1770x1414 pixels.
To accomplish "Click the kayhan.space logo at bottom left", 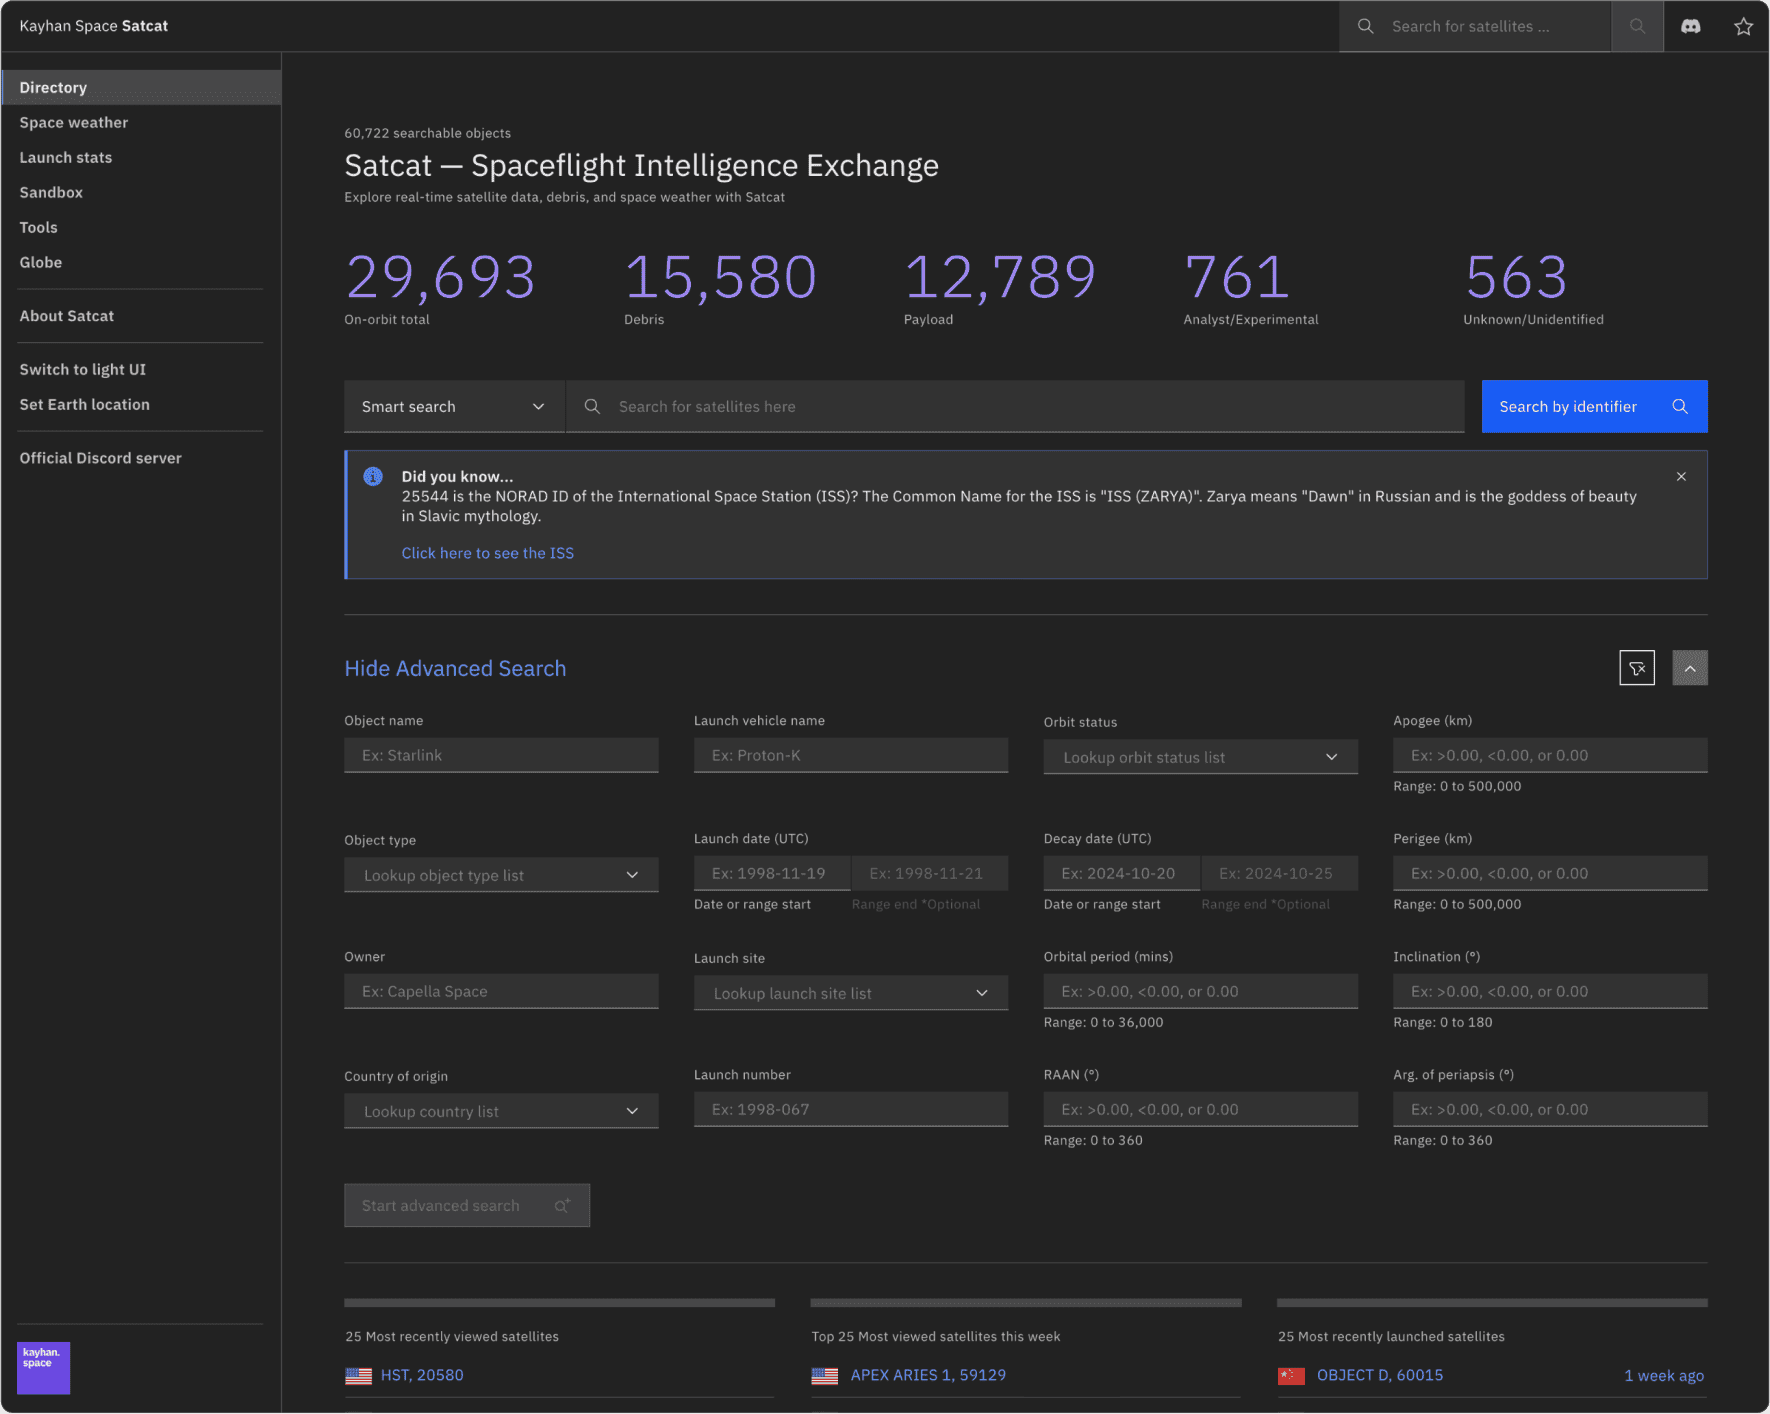I will (42, 1368).
